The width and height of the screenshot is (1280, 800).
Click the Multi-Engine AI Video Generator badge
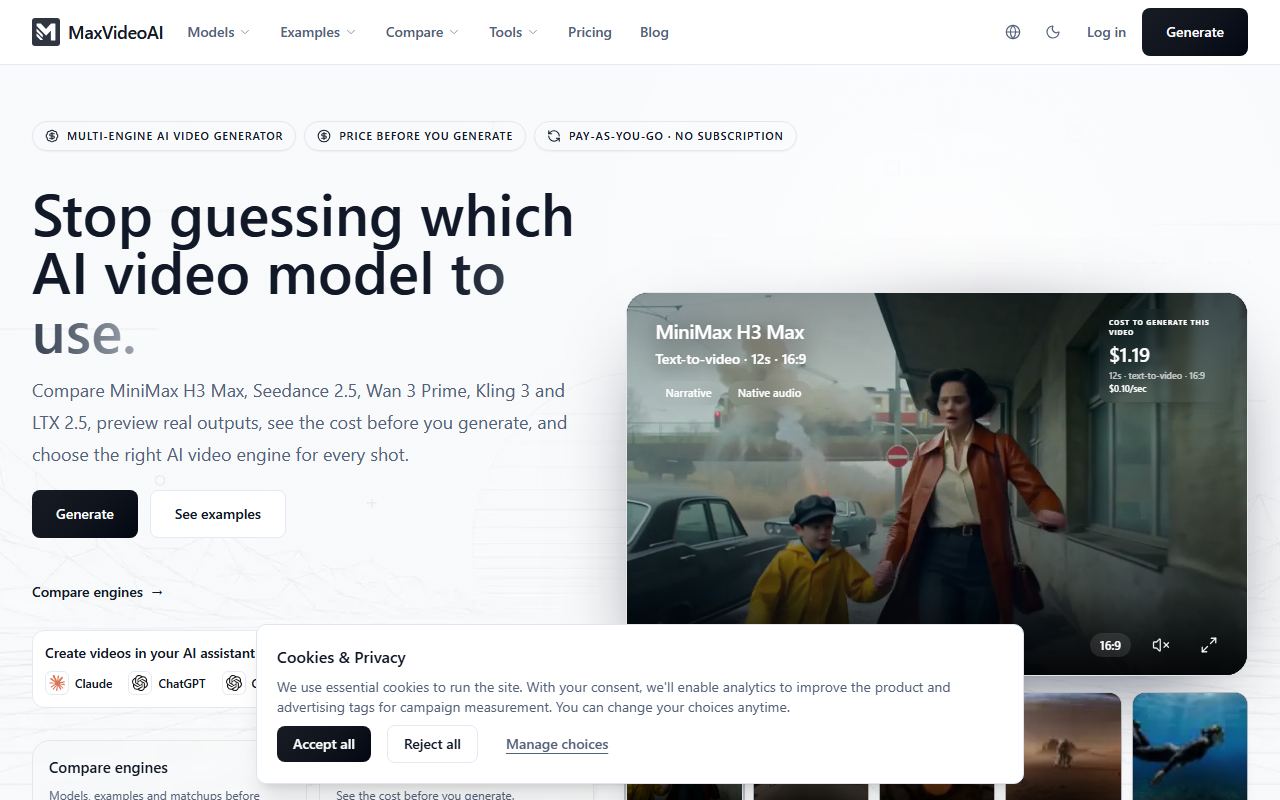point(164,136)
